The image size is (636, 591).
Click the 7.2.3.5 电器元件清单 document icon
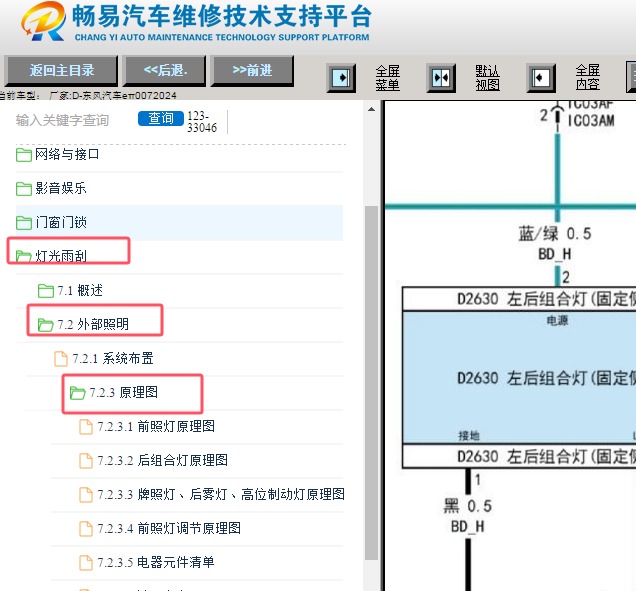[x=86, y=563]
